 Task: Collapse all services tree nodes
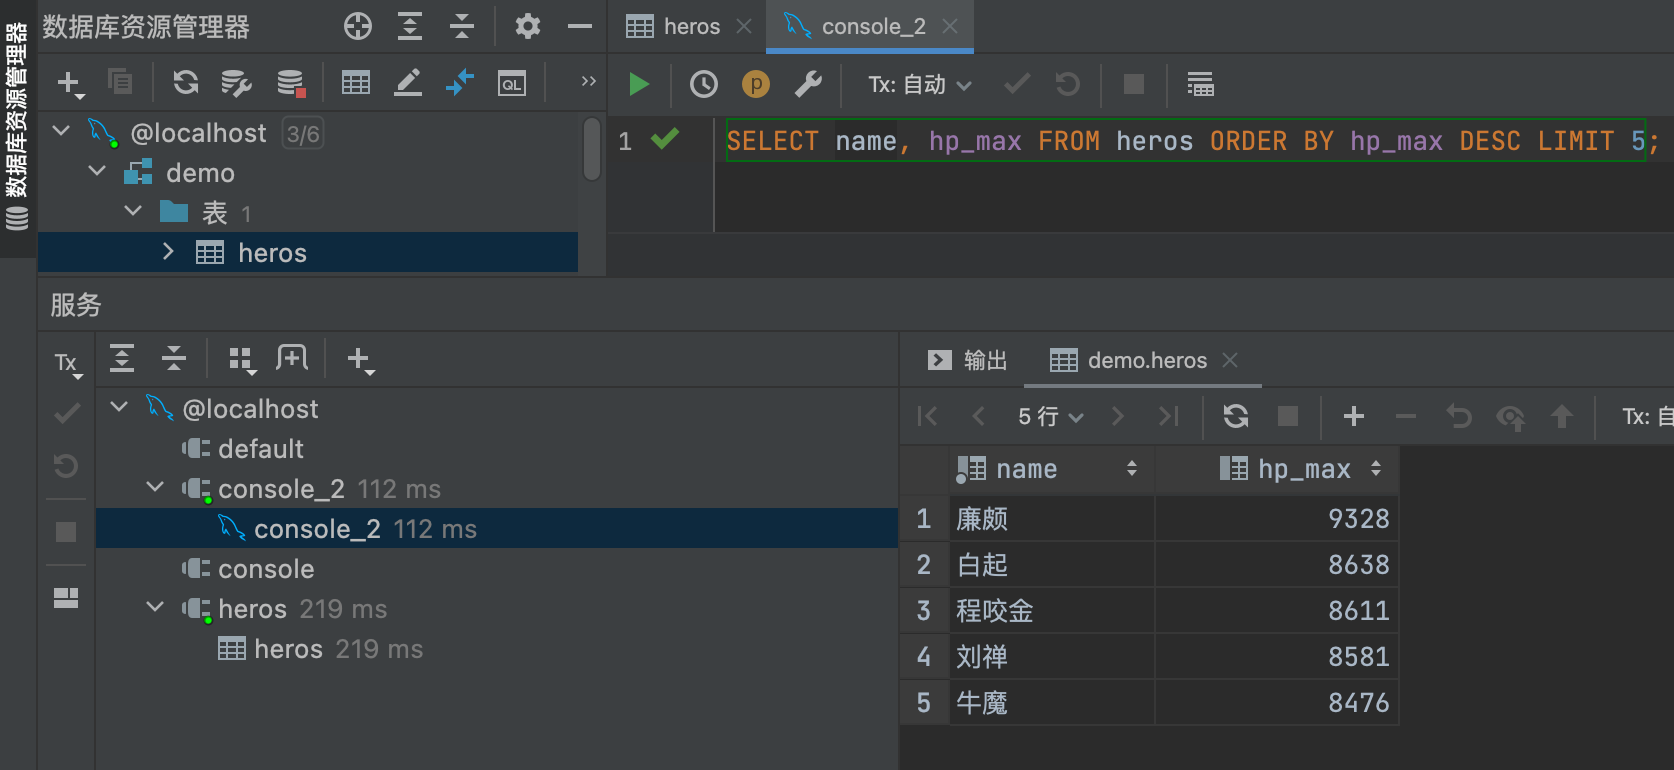pyautogui.click(x=174, y=358)
